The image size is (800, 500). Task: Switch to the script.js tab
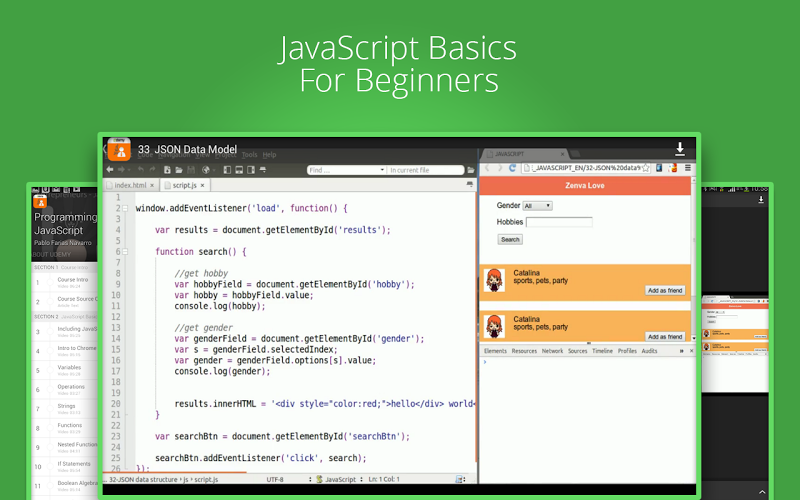(184, 185)
